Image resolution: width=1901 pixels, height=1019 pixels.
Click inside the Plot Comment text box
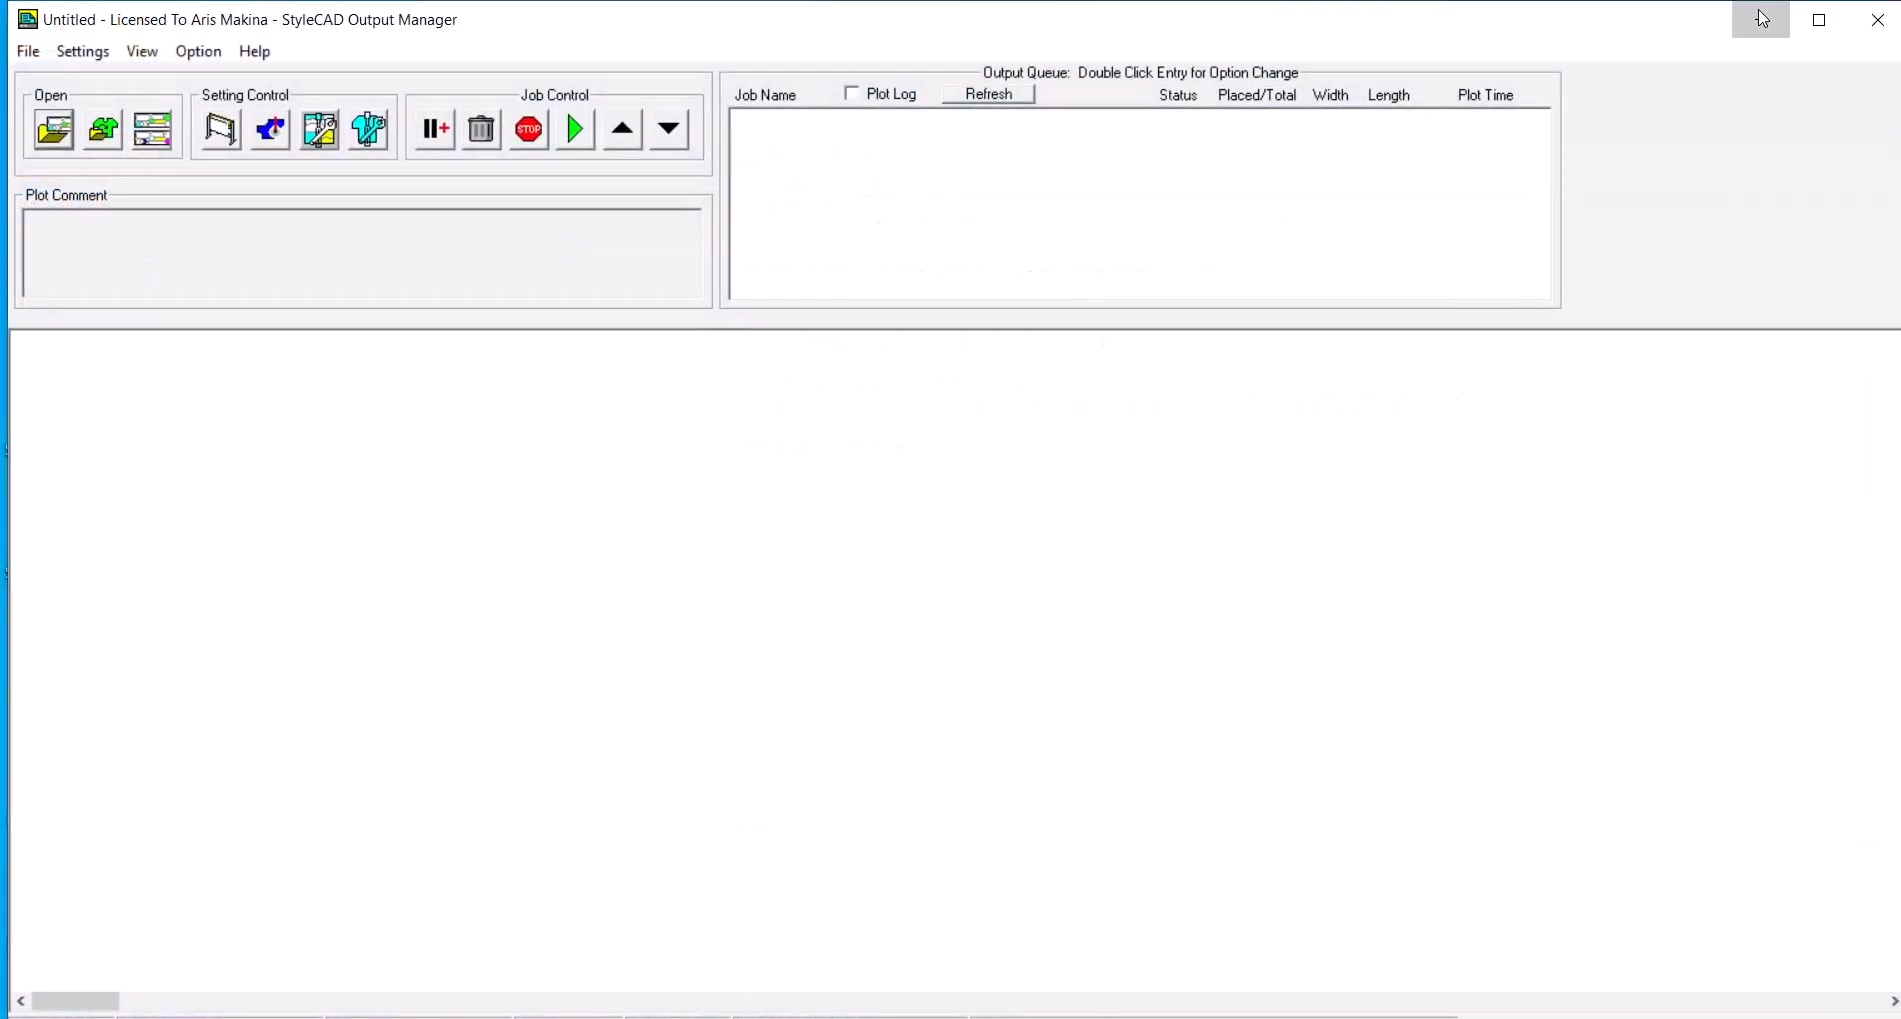pyautogui.click(x=362, y=253)
